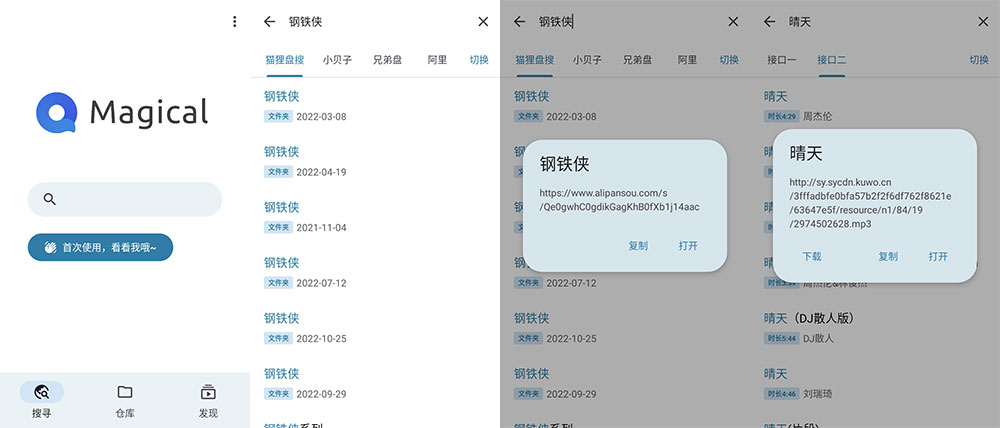Click the search magnifier icon in the search box
This screenshot has width=1000, height=428.
50,200
